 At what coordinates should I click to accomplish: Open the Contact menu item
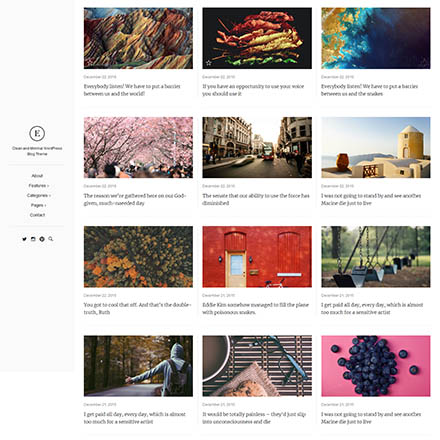pyautogui.click(x=37, y=215)
